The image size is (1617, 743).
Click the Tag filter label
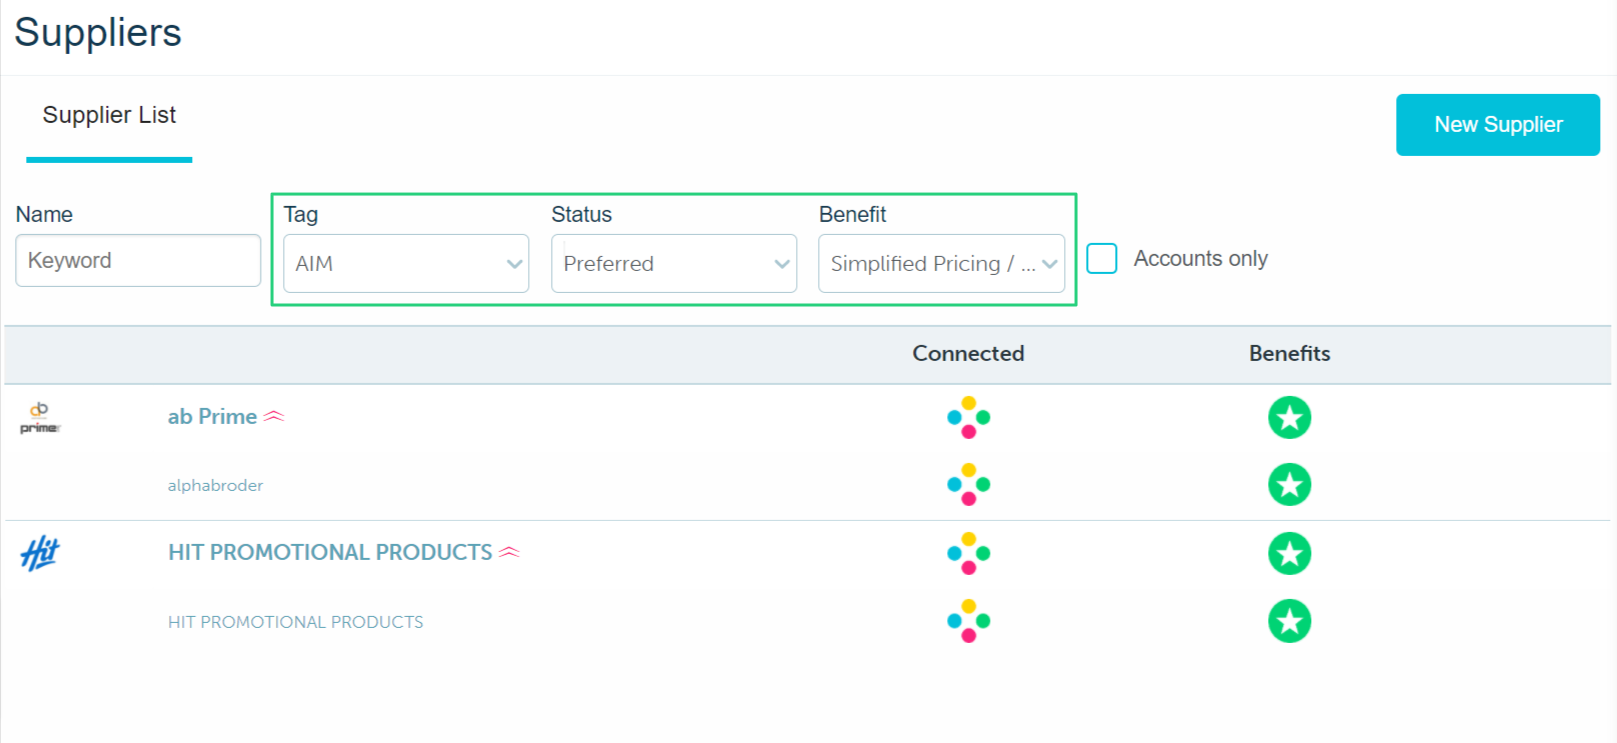pyautogui.click(x=301, y=214)
